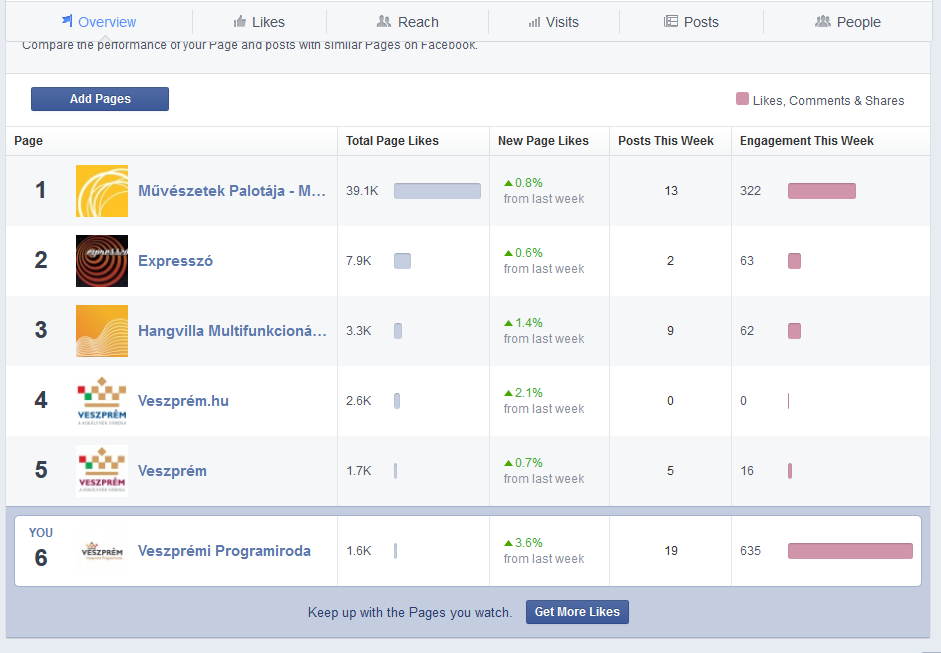This screenshot has width=941, height=653.
Task: Go to the Visits tab
Action: coord(553,22)
